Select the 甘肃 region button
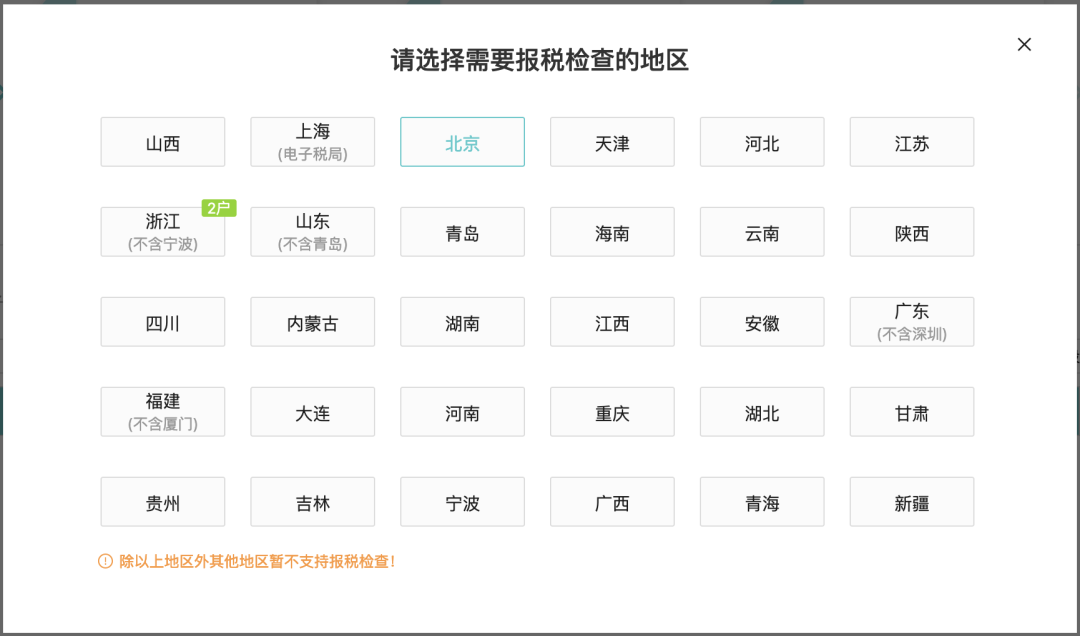Viewport: 1080px width, 636px height. (x=912, y=412)
